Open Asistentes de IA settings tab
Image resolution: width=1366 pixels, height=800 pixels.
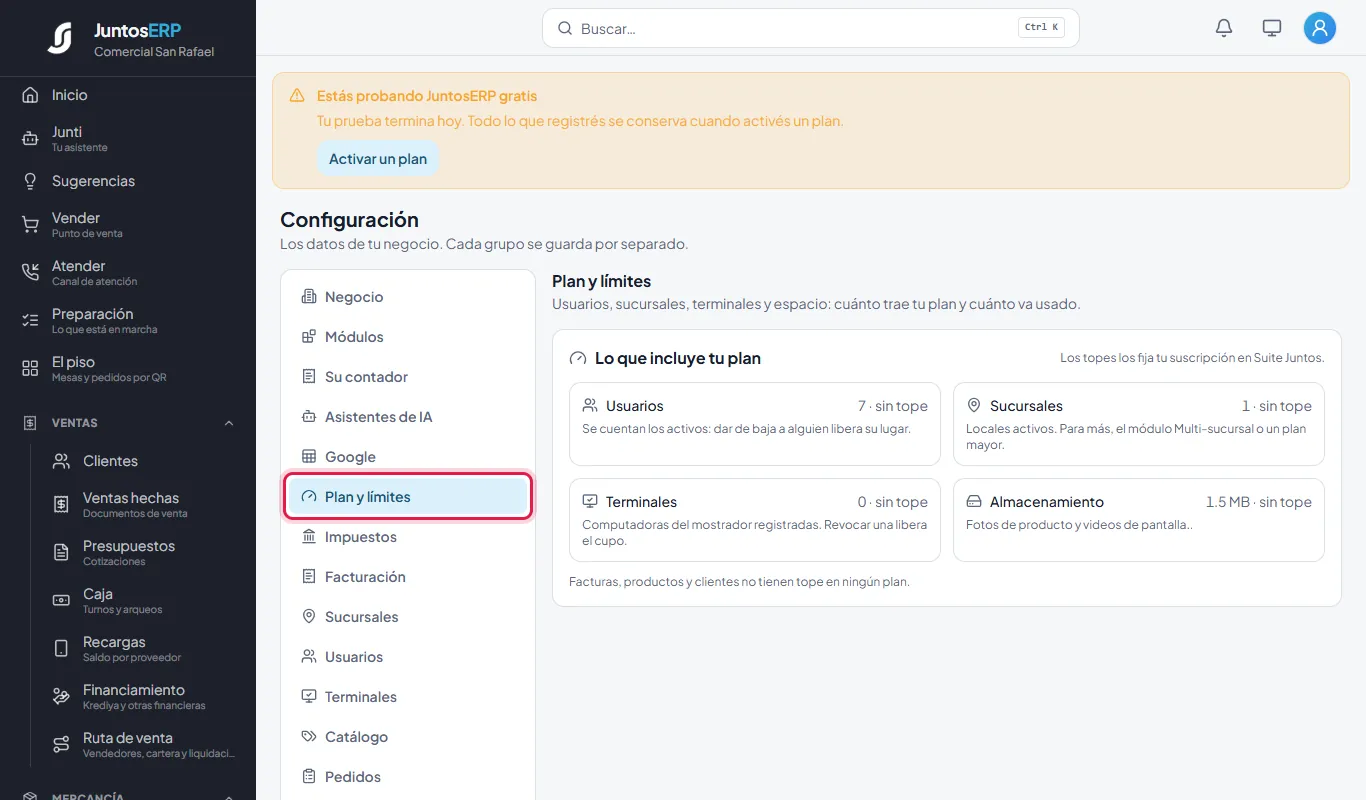click(x=408, y=417)
